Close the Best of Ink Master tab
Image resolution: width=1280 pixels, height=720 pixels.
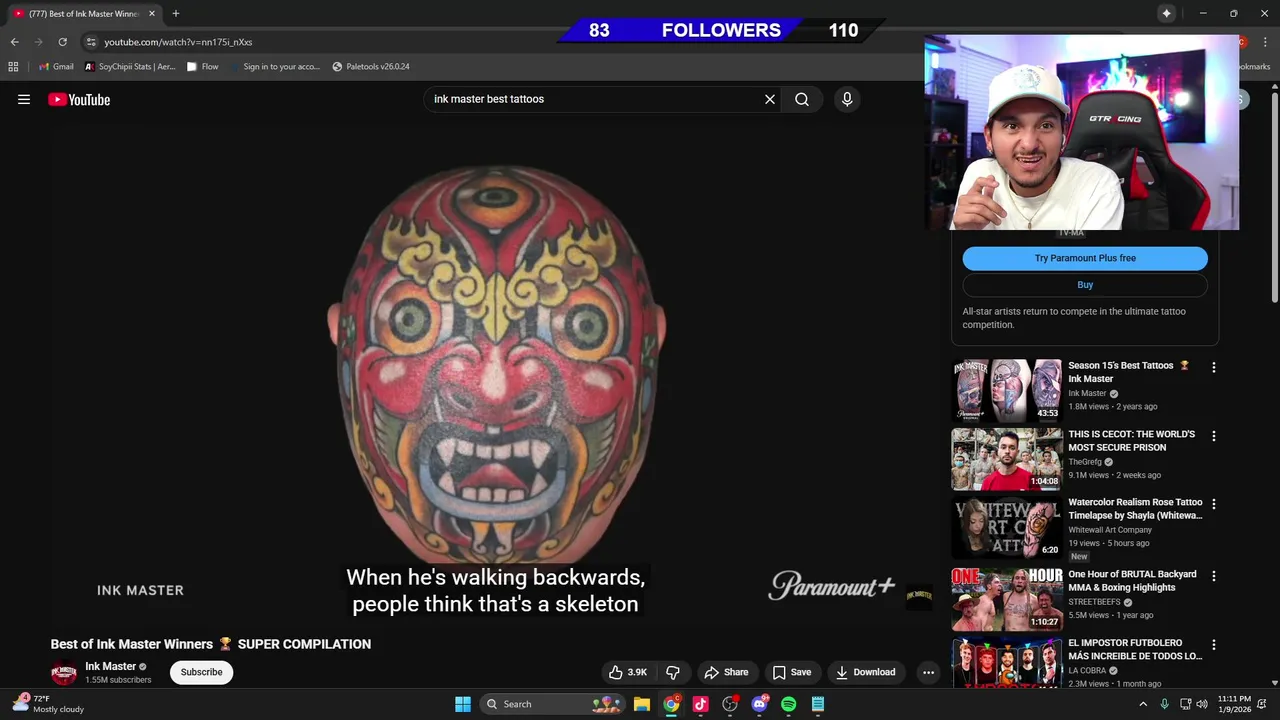[x=152, y=14]
